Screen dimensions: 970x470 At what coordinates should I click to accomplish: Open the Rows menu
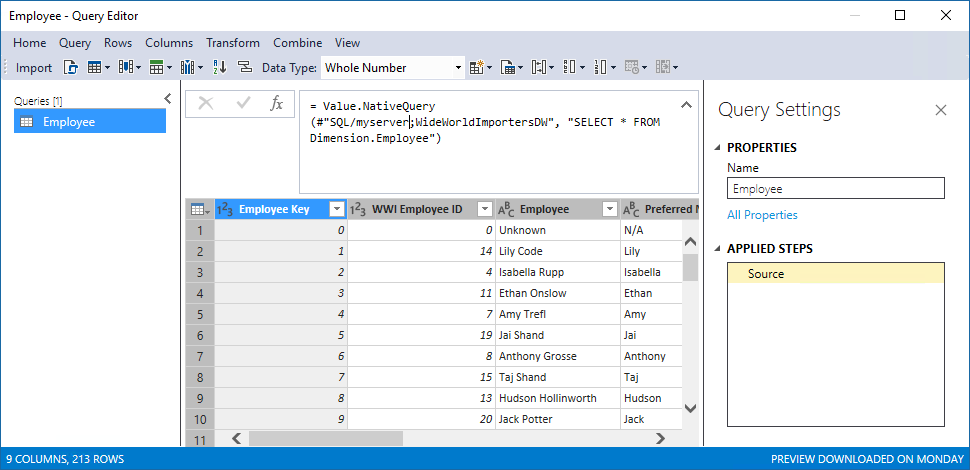[118, 43]
